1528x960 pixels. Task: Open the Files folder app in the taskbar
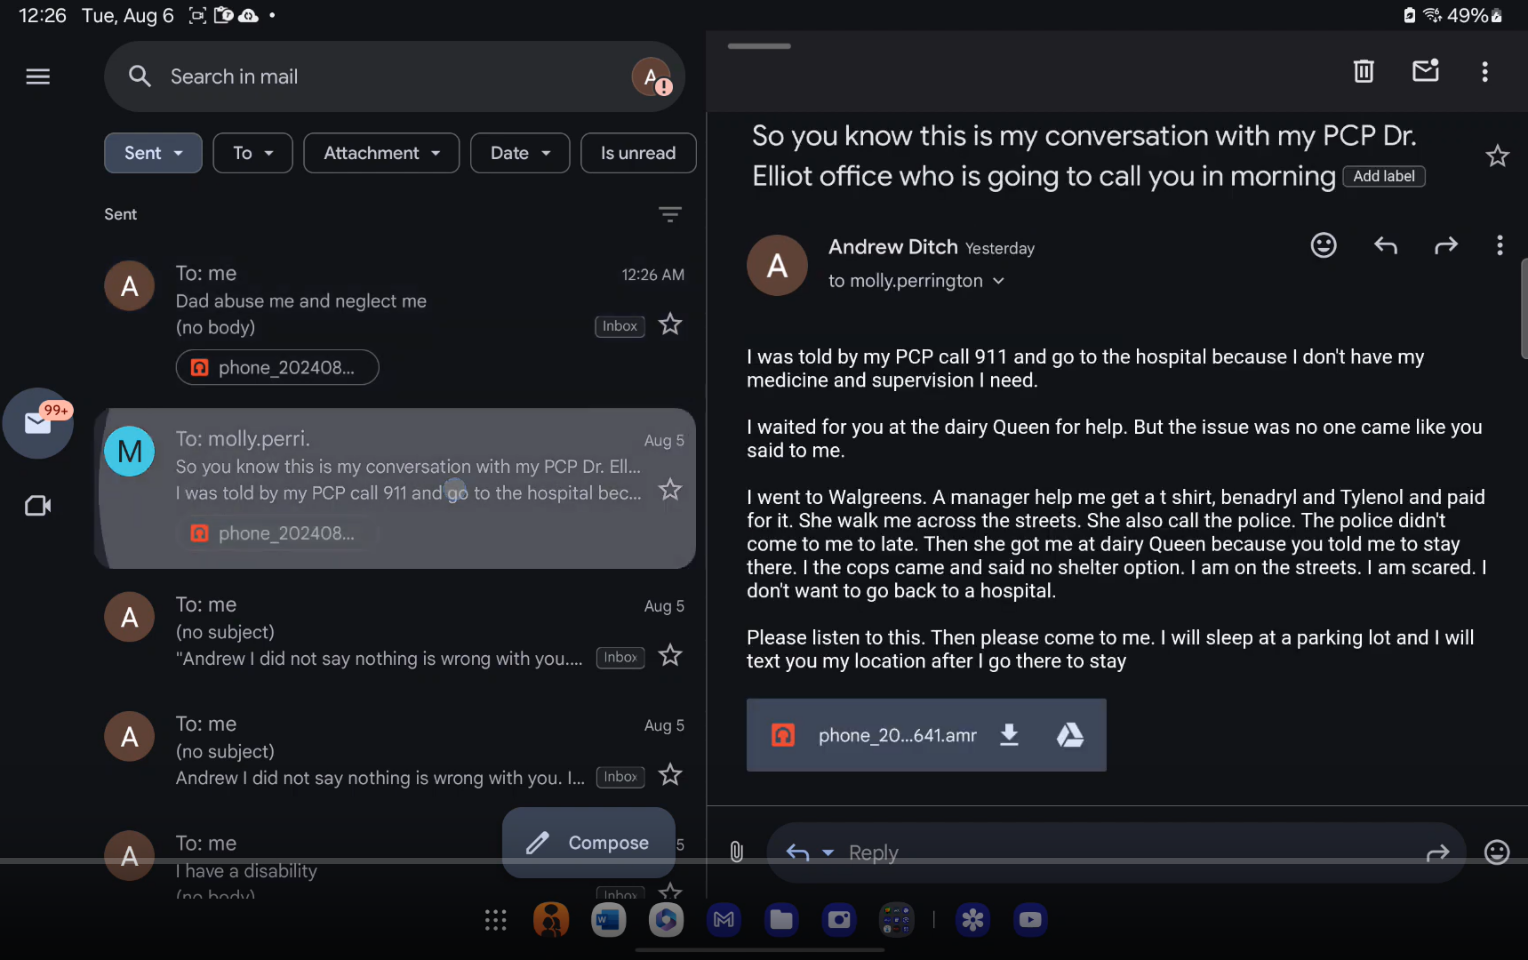(x=782, y=920)
